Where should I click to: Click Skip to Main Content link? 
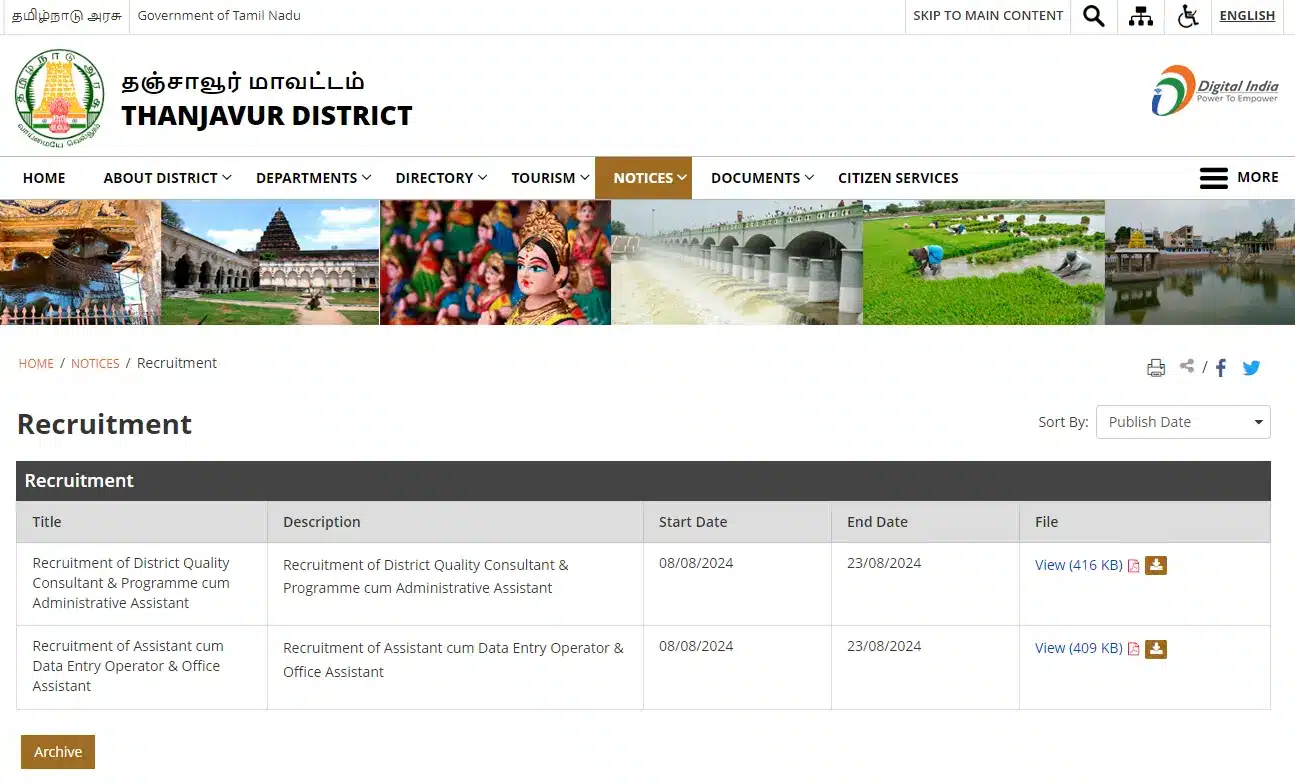click(x=988, y=15)
